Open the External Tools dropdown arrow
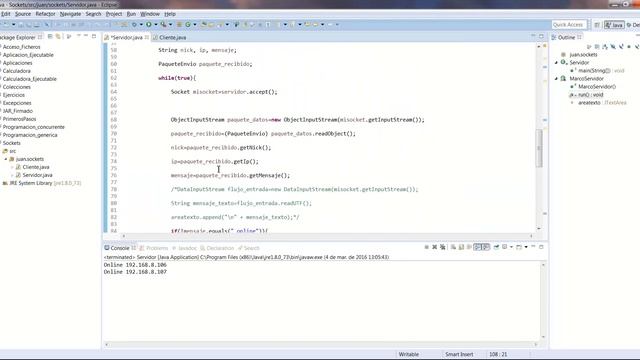The height and width of the screenshot is (360, 640). click(x=171, y=24)
